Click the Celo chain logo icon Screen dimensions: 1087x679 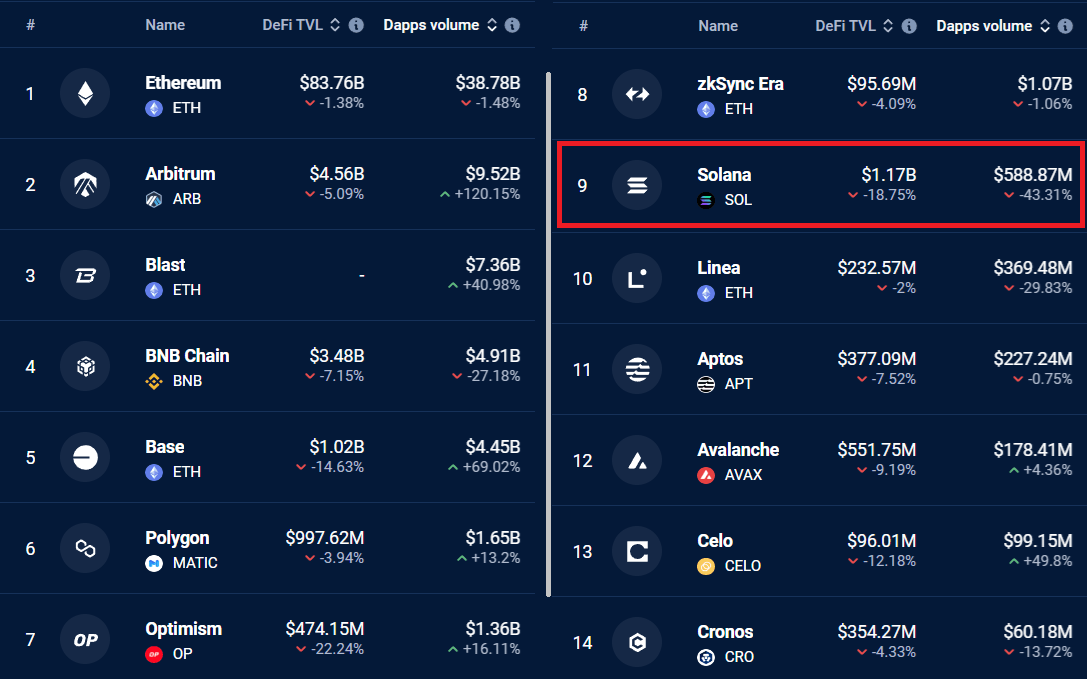(x=637, y=552)
